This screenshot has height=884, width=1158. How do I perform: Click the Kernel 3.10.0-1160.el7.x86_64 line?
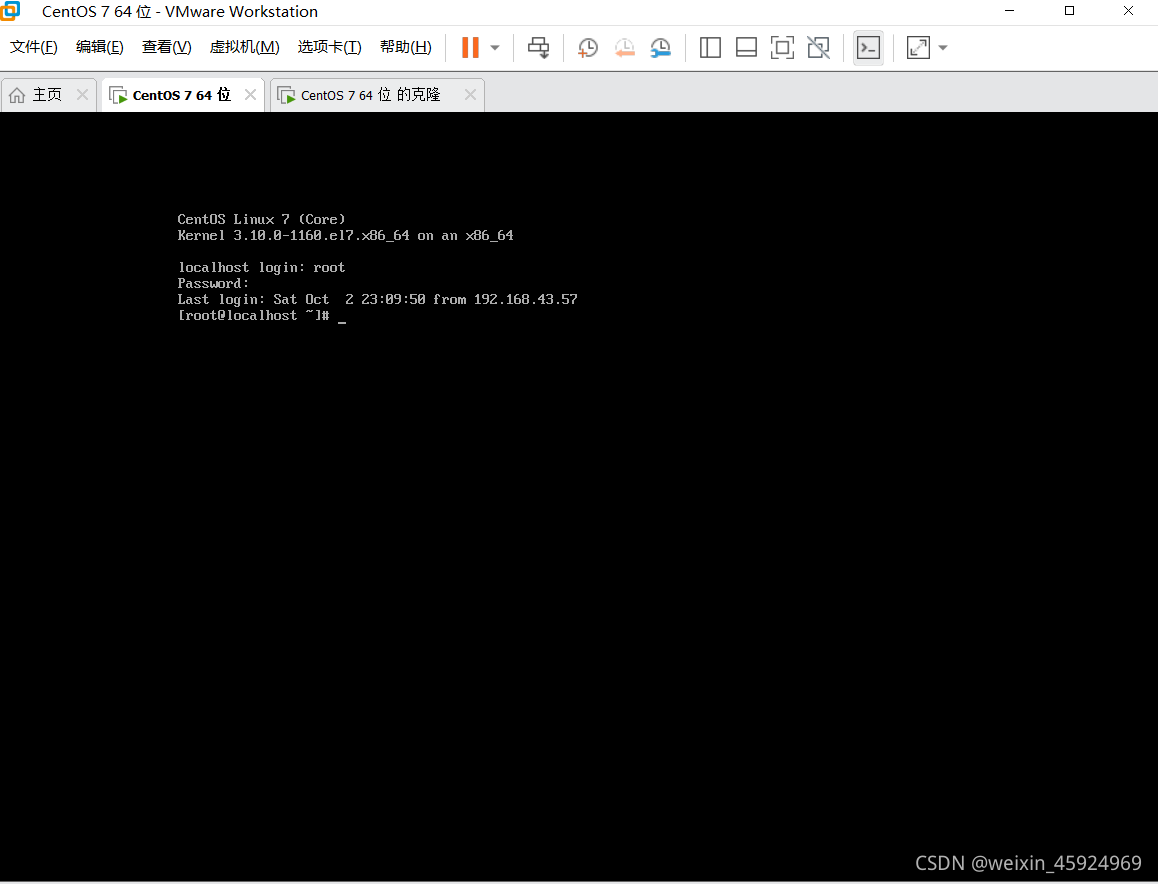pos(345,236)
